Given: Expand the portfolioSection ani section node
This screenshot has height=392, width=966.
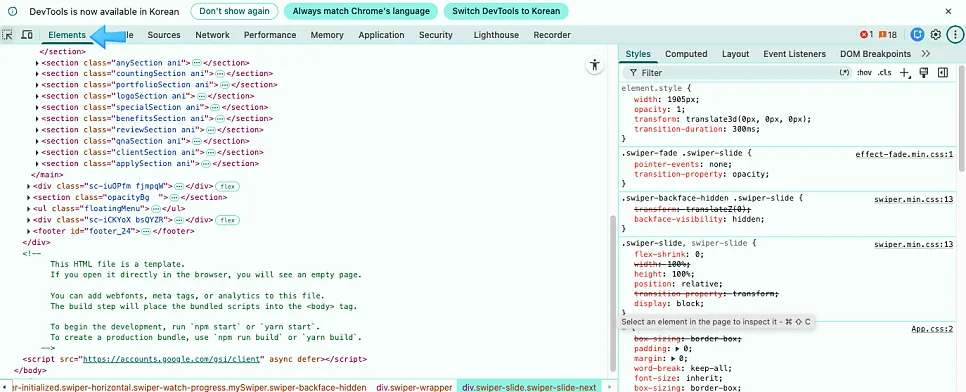Looking at the screenshot, I should [38, 85].
